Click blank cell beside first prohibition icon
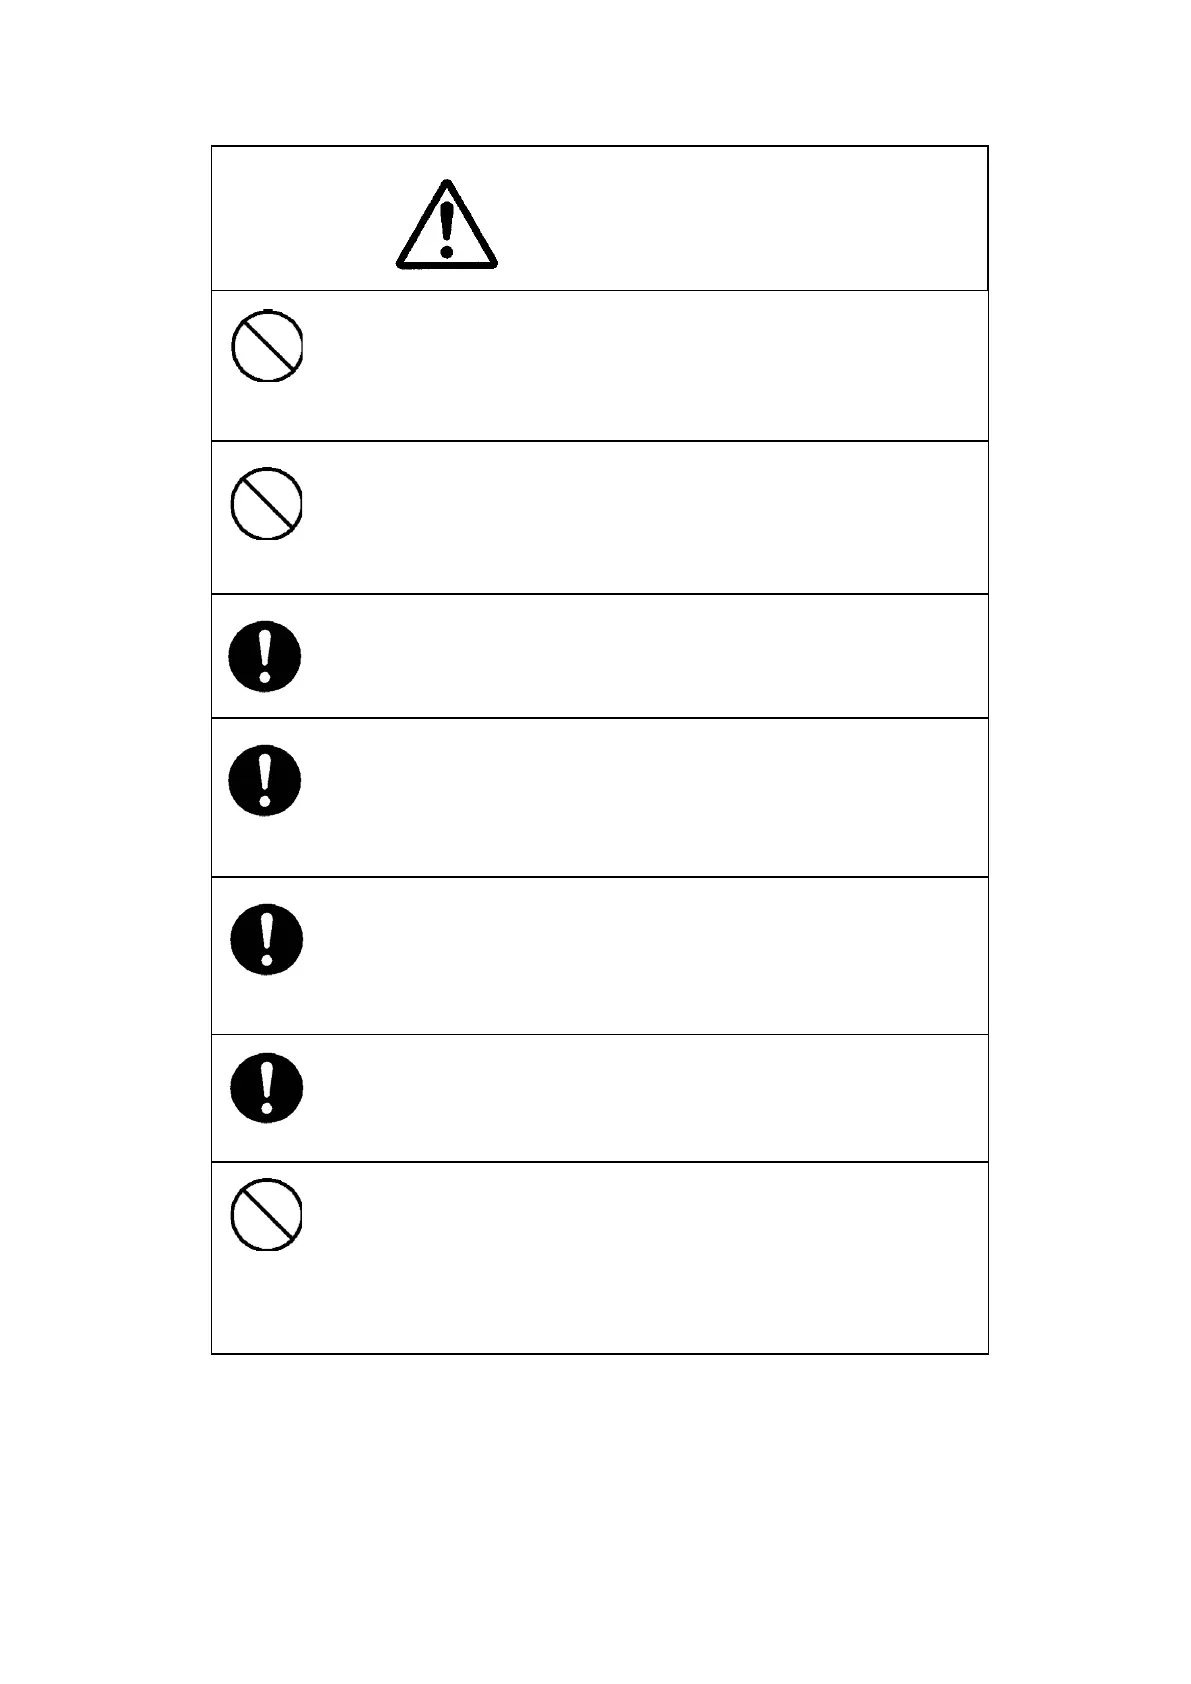 [x=645, y=366]
